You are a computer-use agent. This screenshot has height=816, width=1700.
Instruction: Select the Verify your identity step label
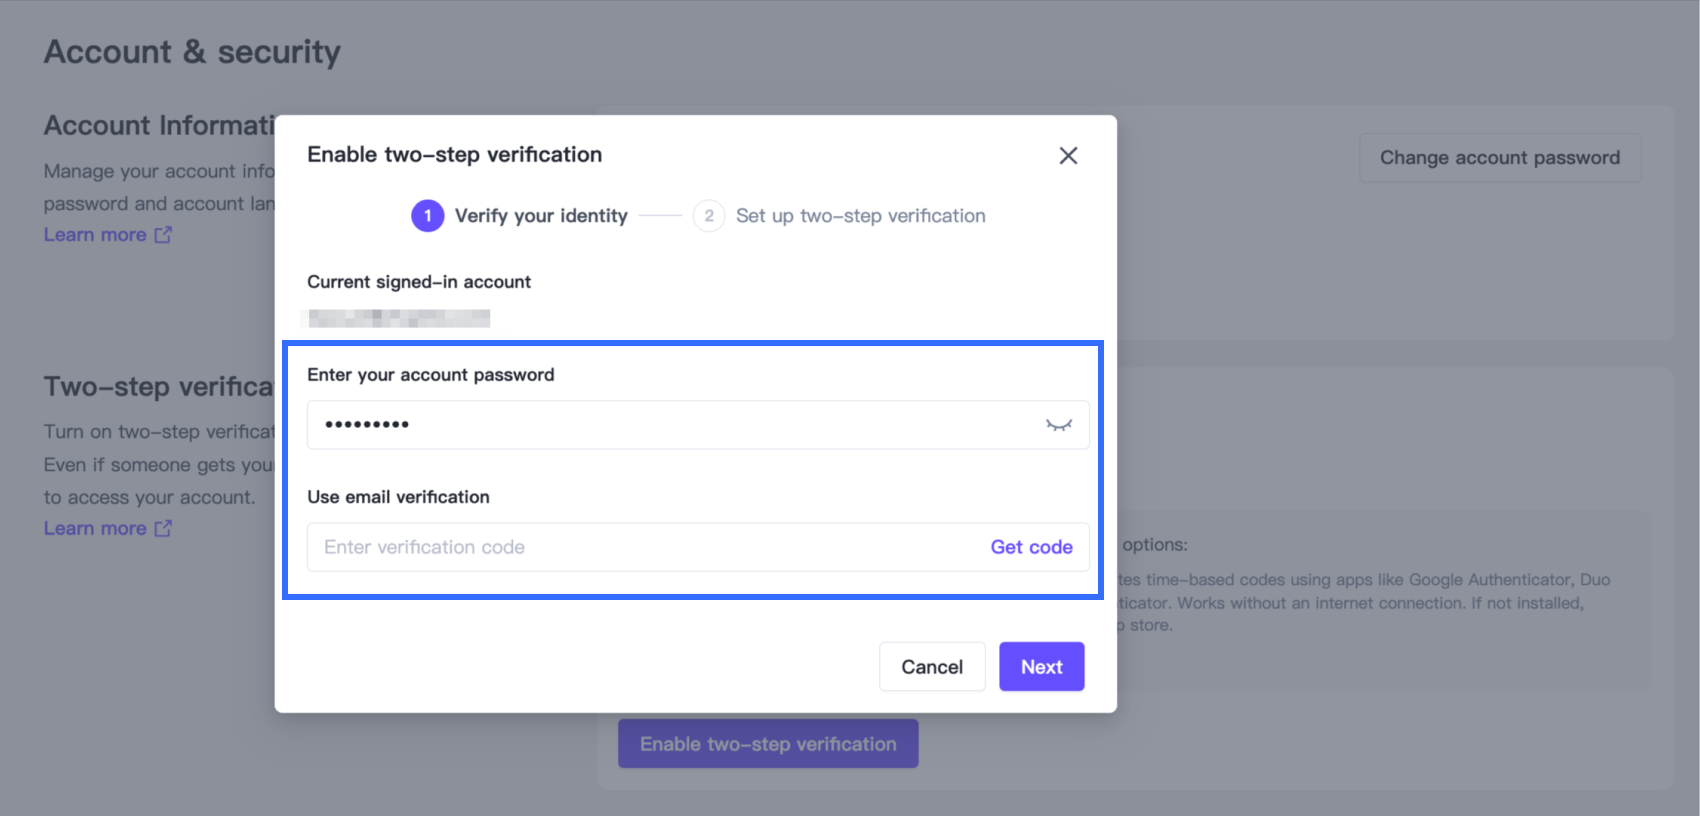pos(541,216)
